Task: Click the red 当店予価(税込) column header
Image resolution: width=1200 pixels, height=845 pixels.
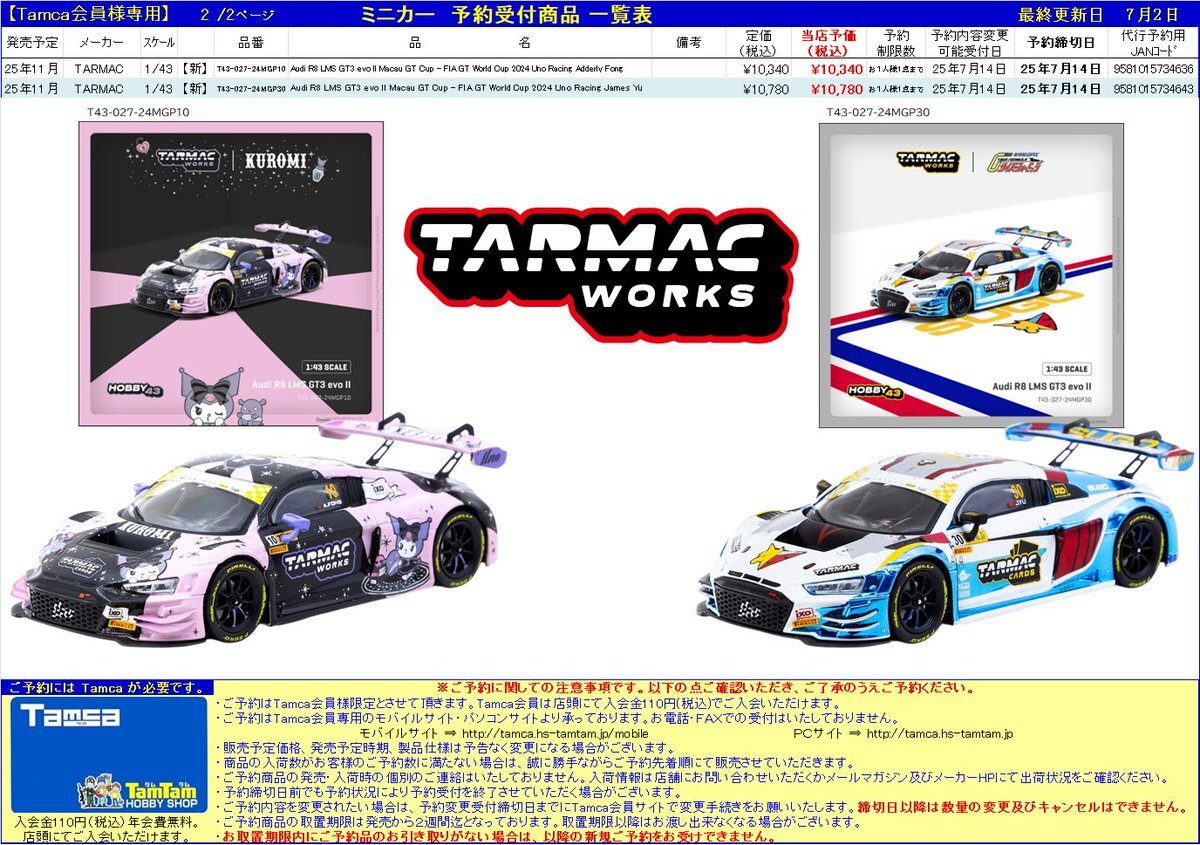Action: tap(829, 43)
